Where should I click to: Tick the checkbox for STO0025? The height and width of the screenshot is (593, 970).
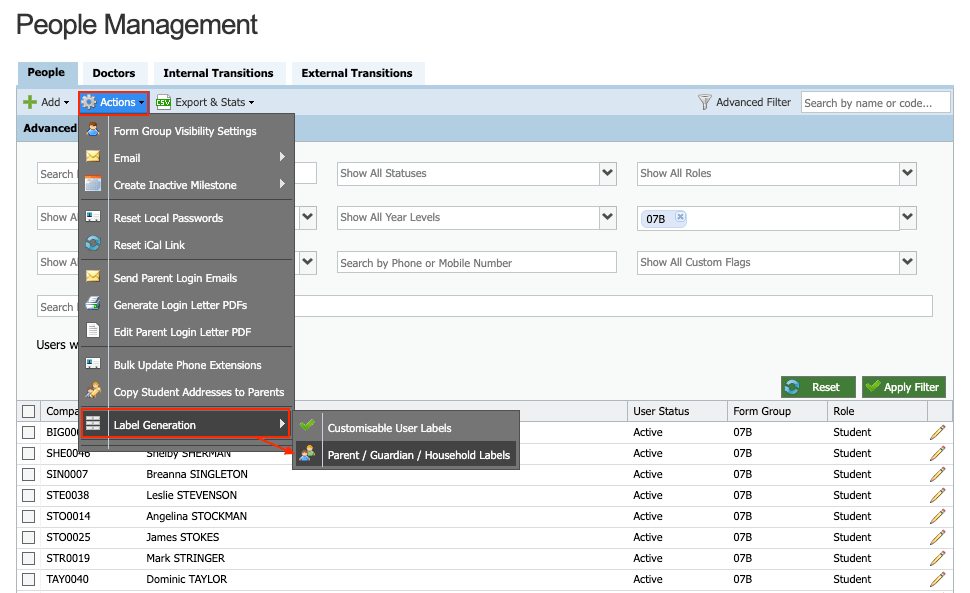point(28,537)
